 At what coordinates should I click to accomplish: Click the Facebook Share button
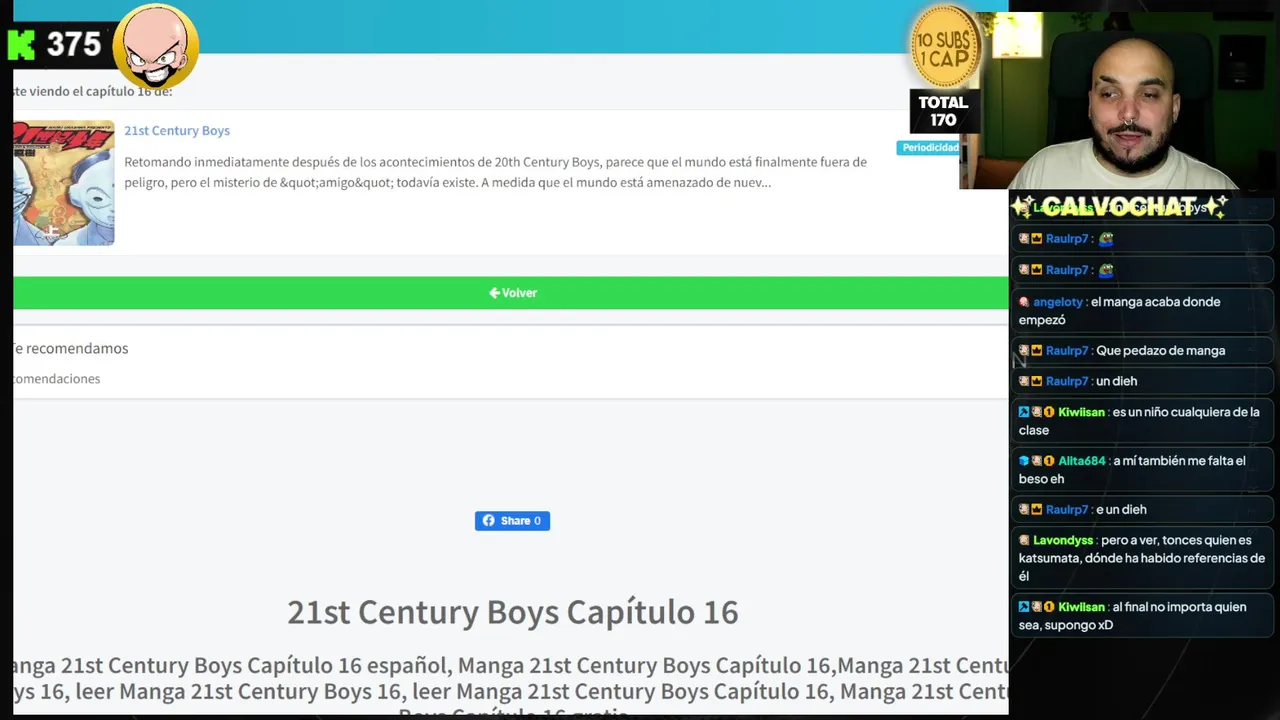click(512, 520)
